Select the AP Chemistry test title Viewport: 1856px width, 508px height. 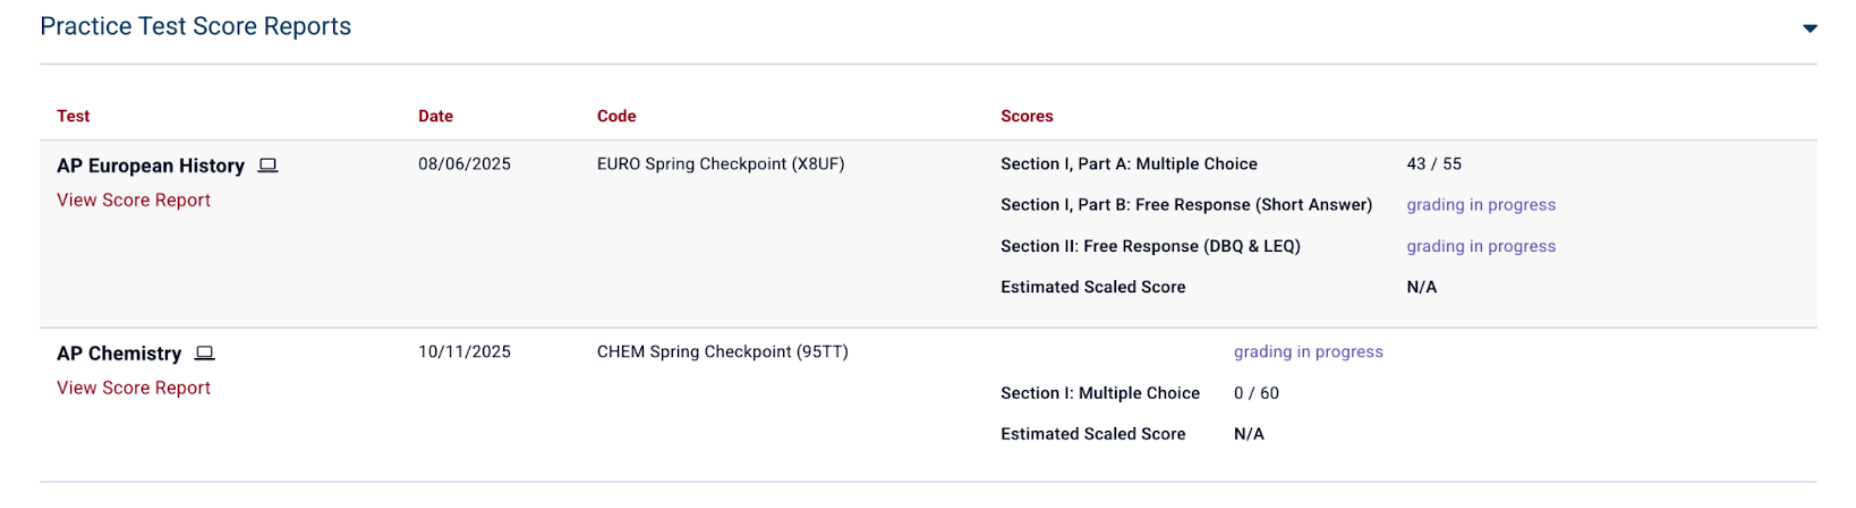(119, 354)
